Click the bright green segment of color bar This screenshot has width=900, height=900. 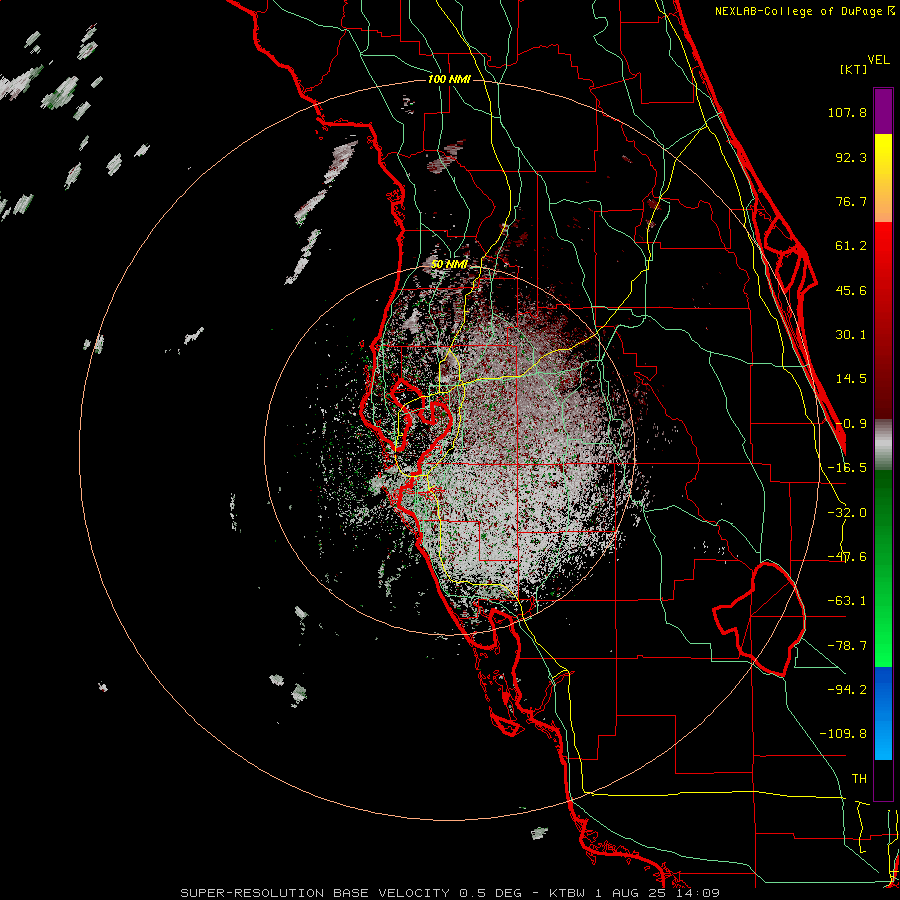click(883, 568)
